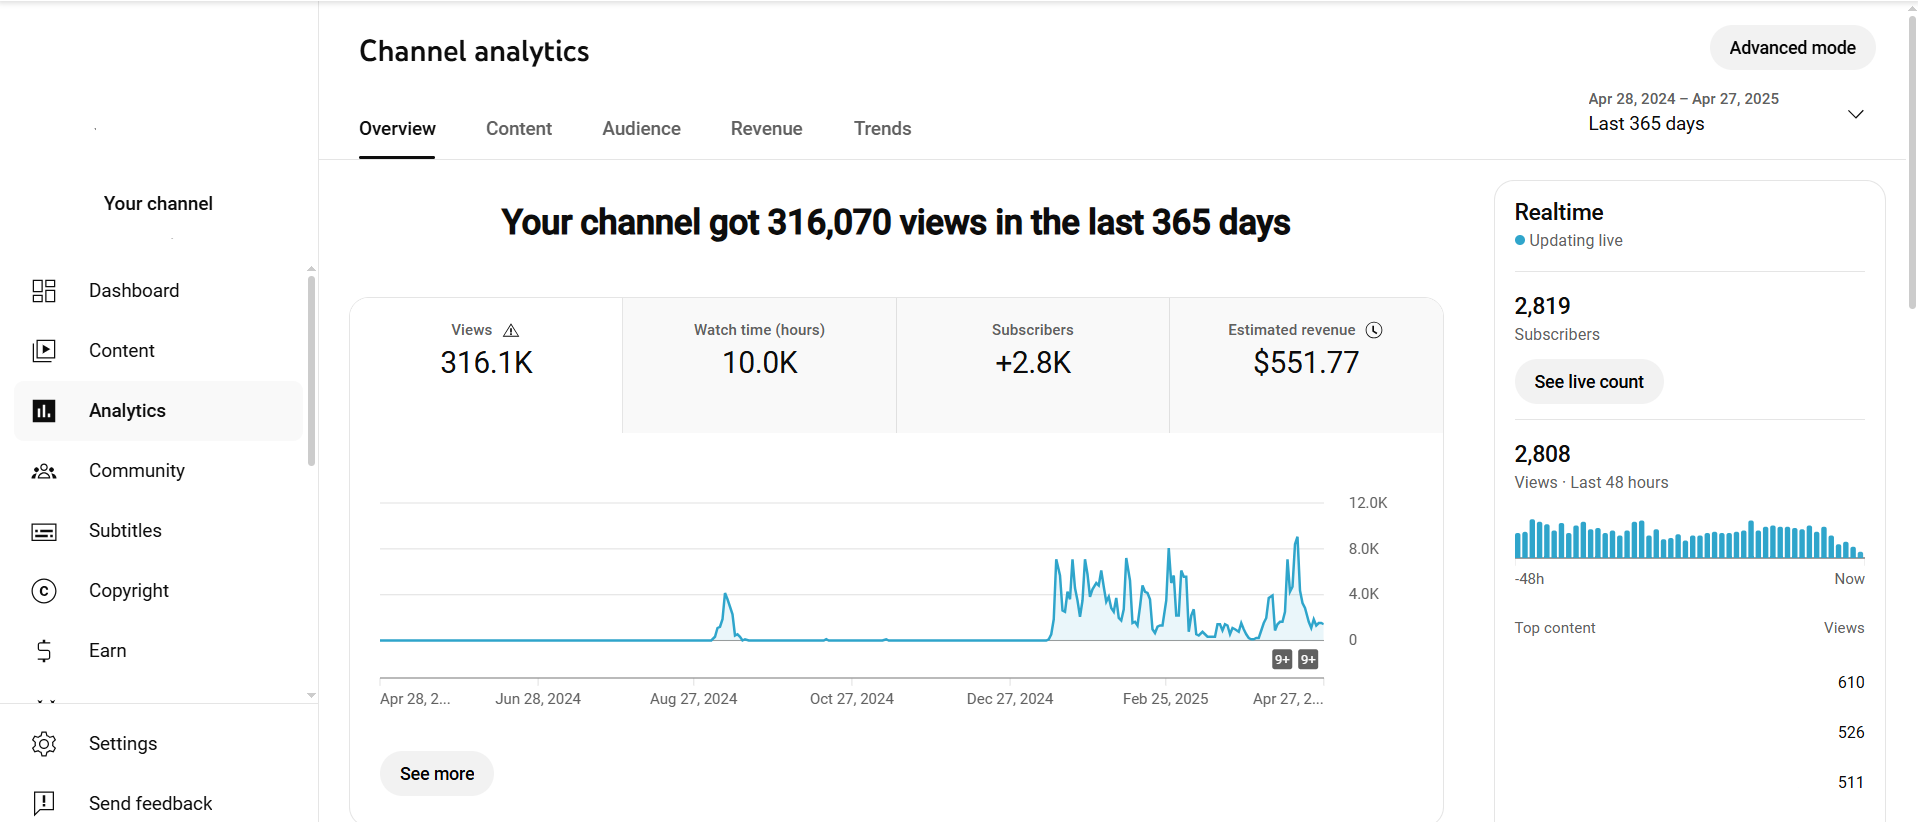
Task: Select the Analytics bar chart icon
Action: tap(44, 411)
